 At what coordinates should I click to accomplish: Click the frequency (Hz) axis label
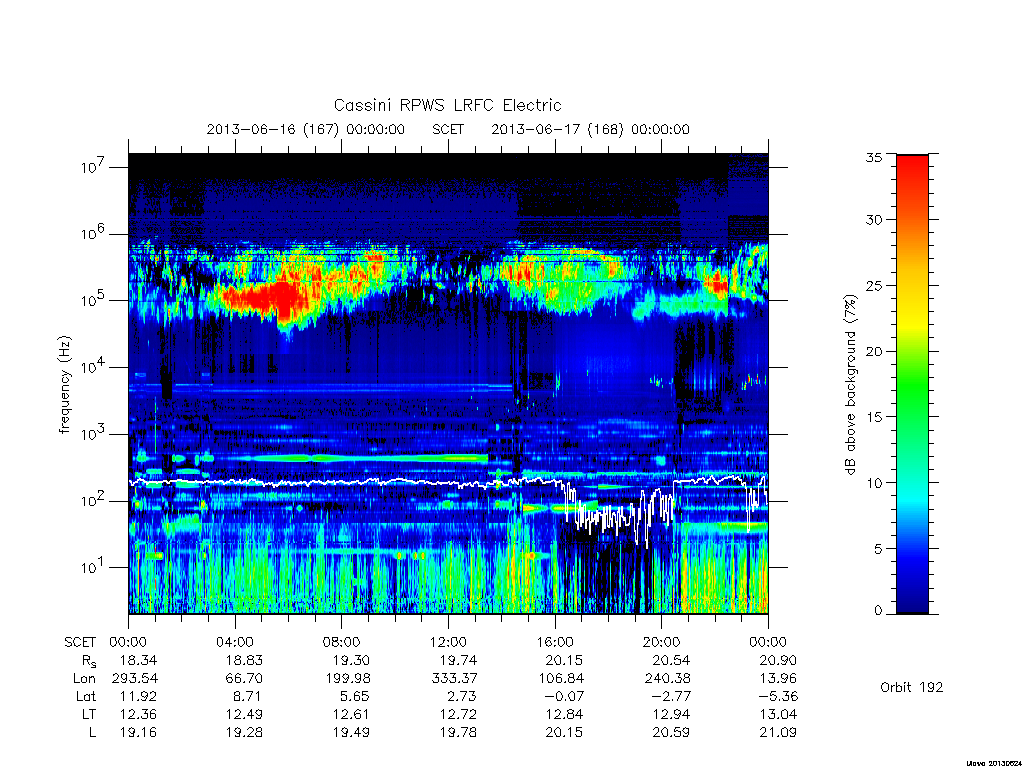(64, 385)
